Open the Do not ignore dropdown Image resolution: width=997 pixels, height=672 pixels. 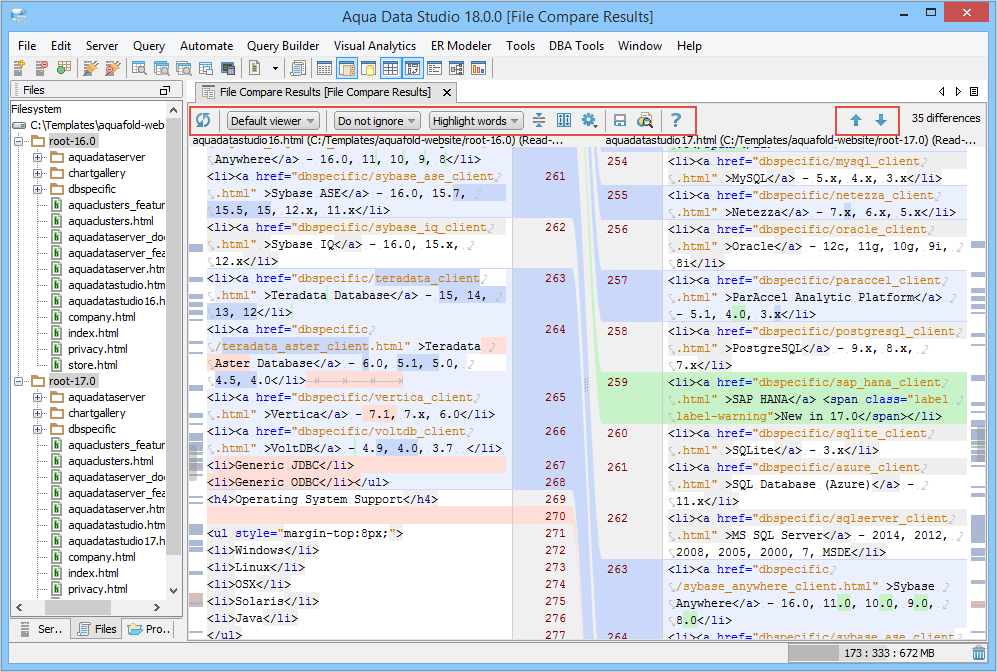376,121
